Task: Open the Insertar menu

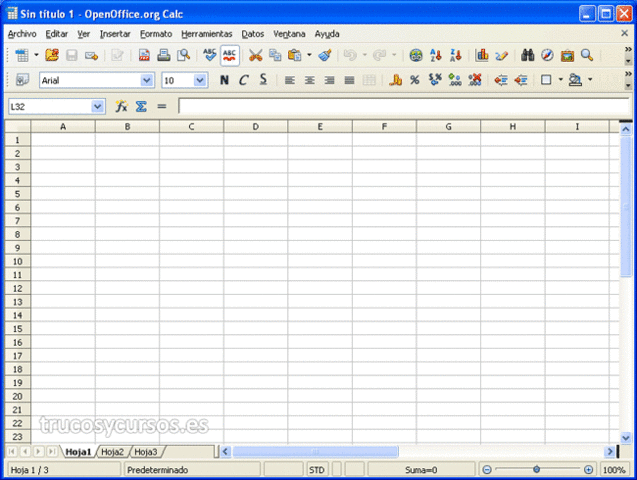Action: tap(115, 34)
